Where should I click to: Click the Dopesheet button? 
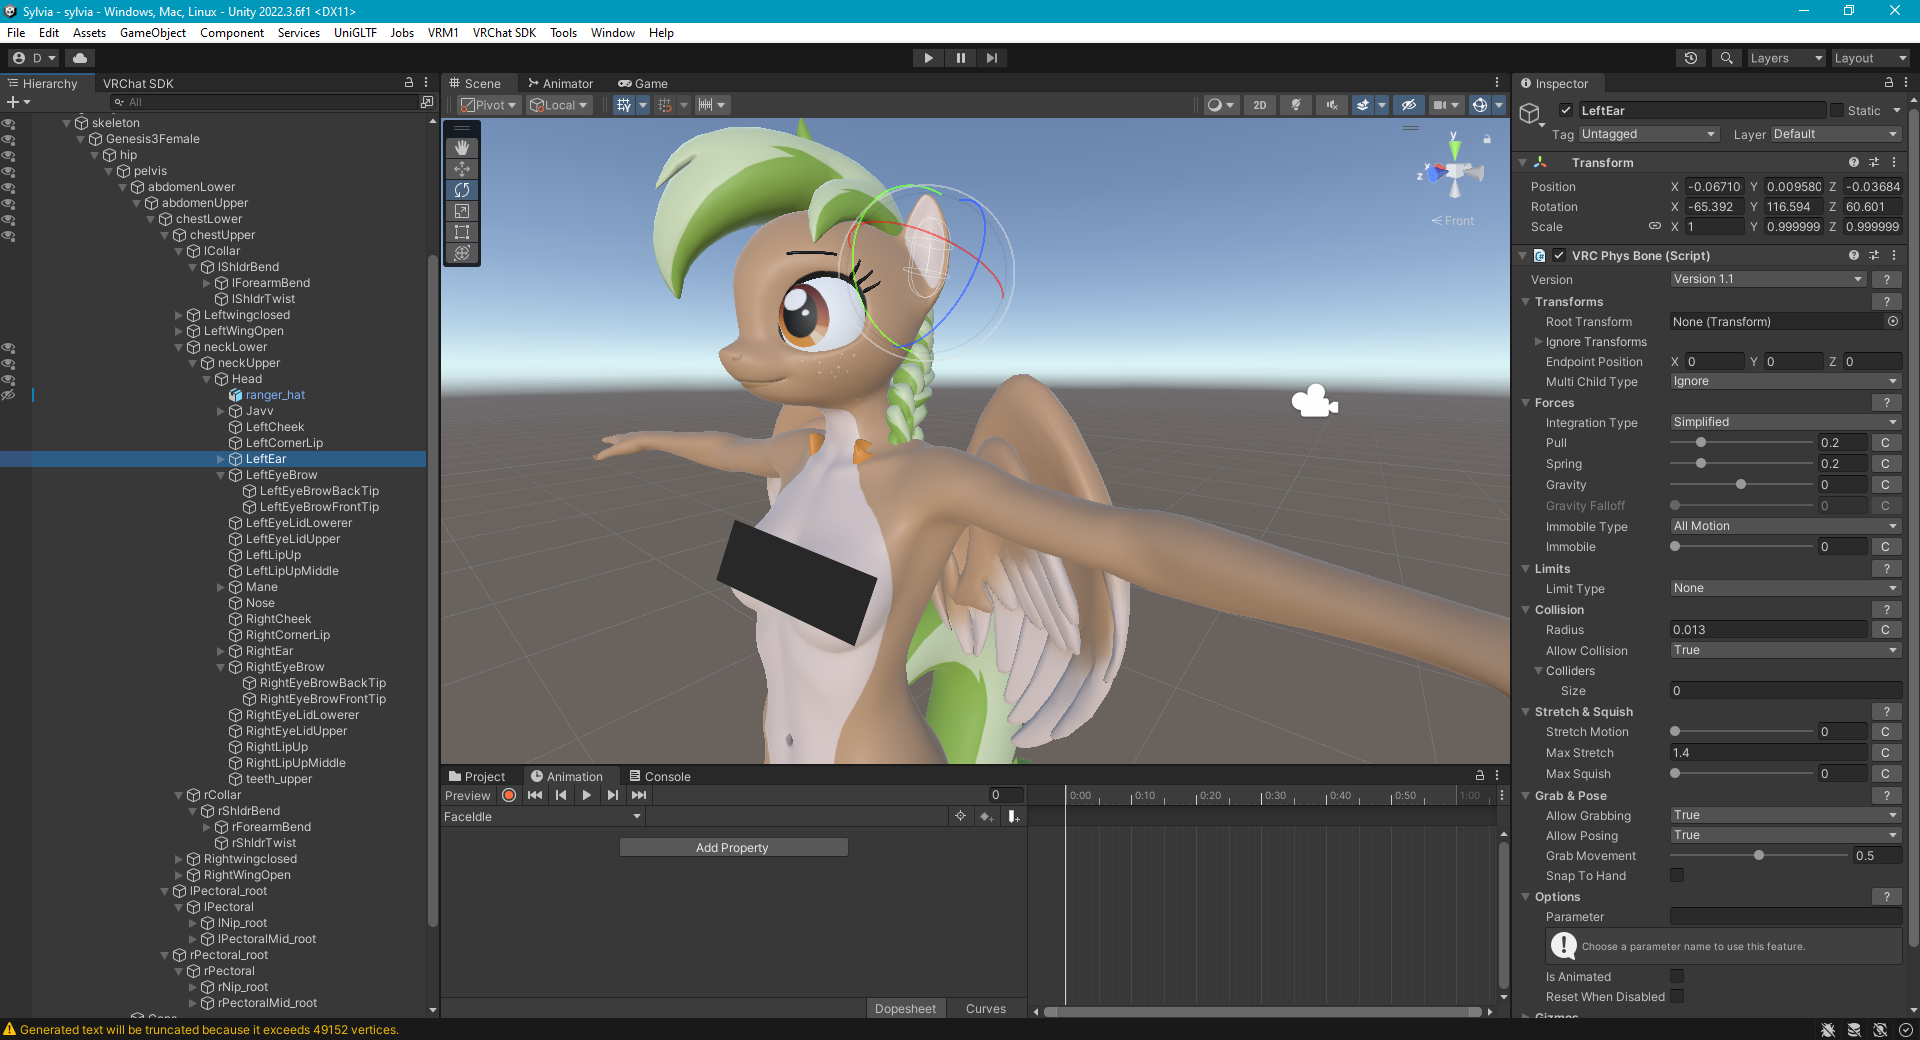[x=906, y=1008]
